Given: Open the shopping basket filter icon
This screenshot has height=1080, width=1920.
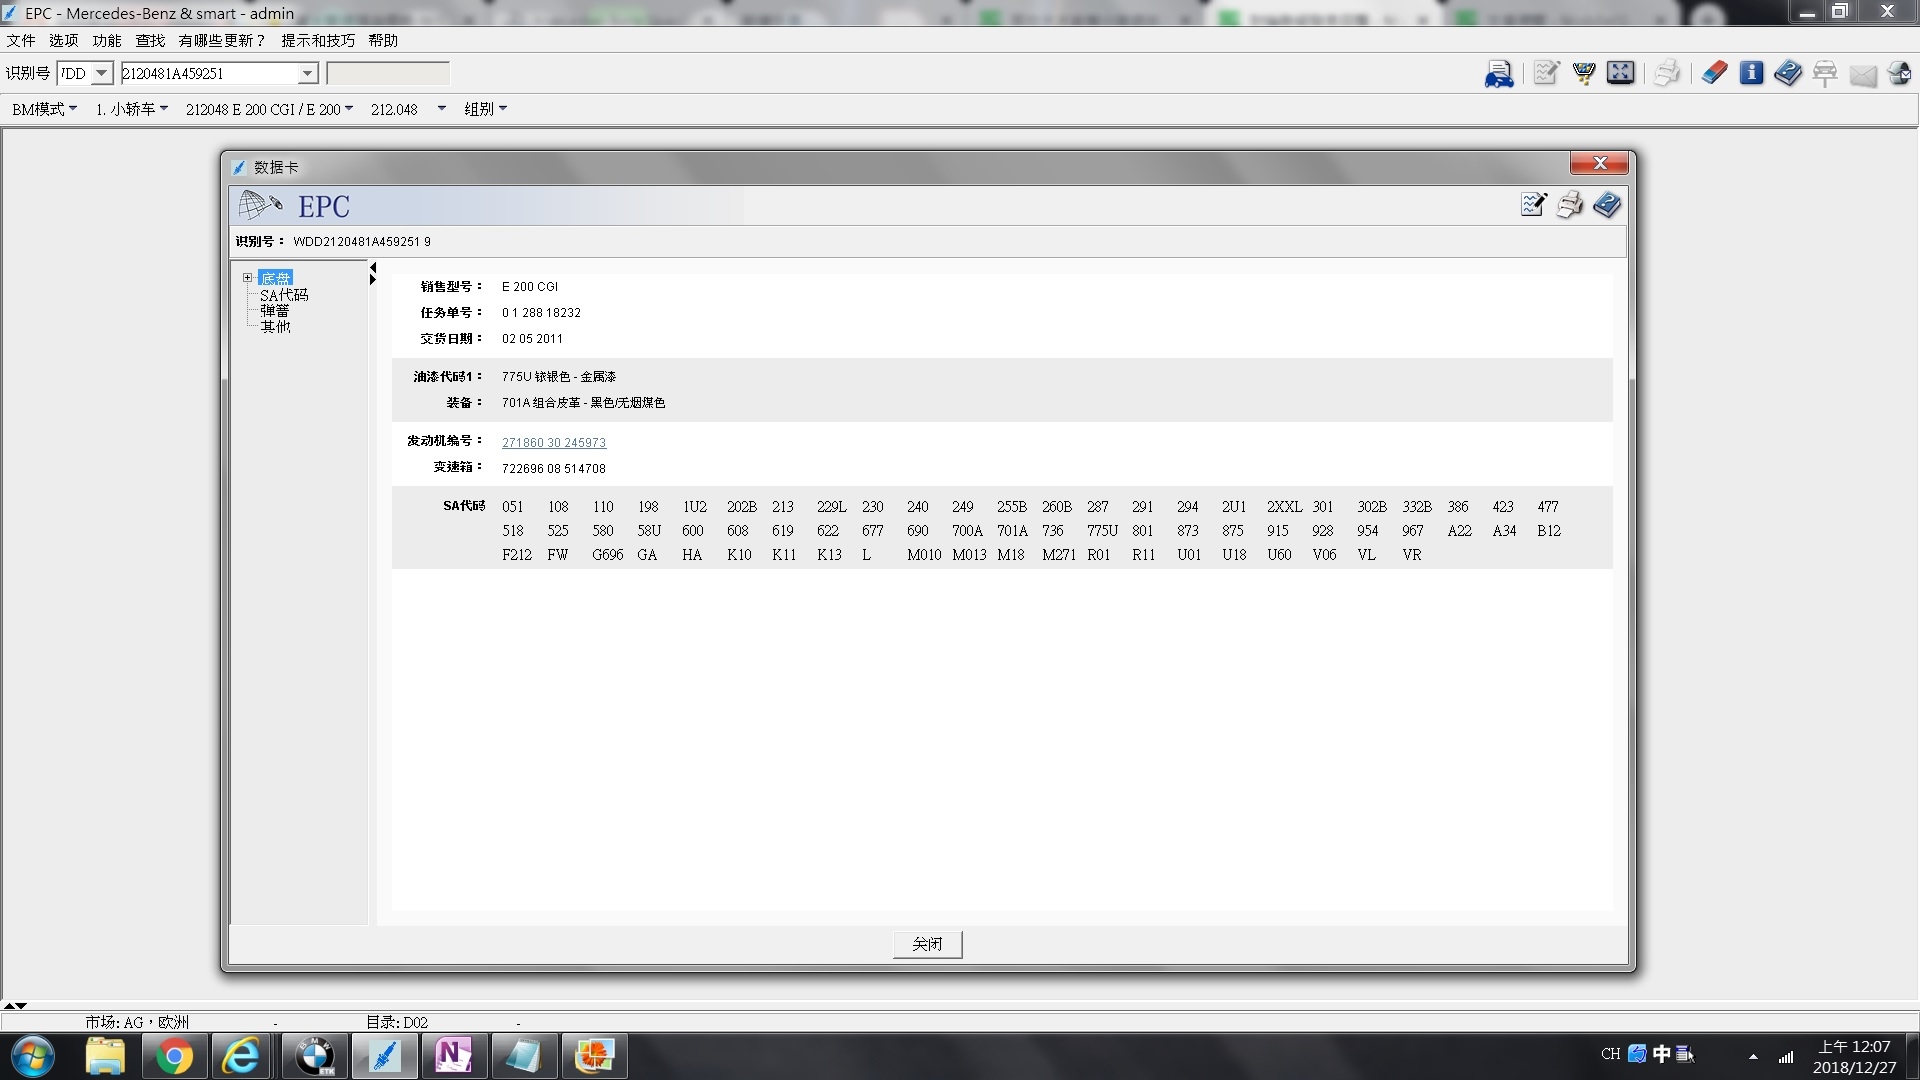Looking at the screenshot, I should [1584, 73].
